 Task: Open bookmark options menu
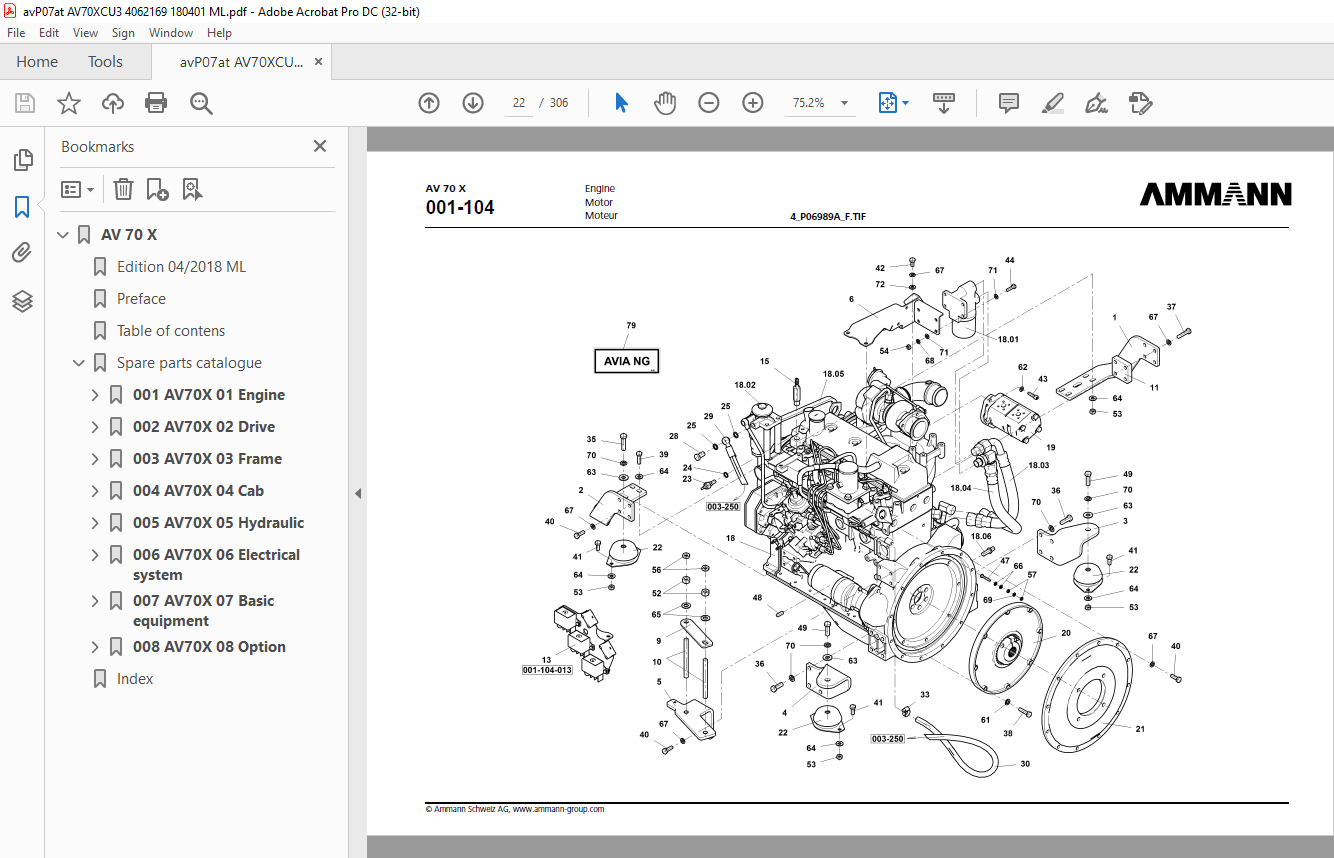tap(77, 189)
